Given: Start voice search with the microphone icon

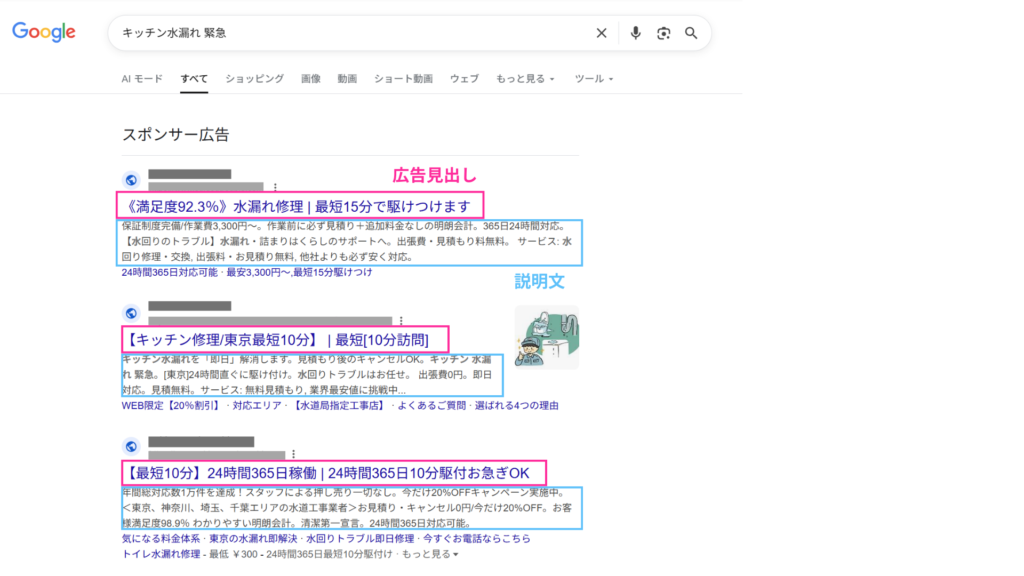Looking at the screenshot, I should pos(635,33).
